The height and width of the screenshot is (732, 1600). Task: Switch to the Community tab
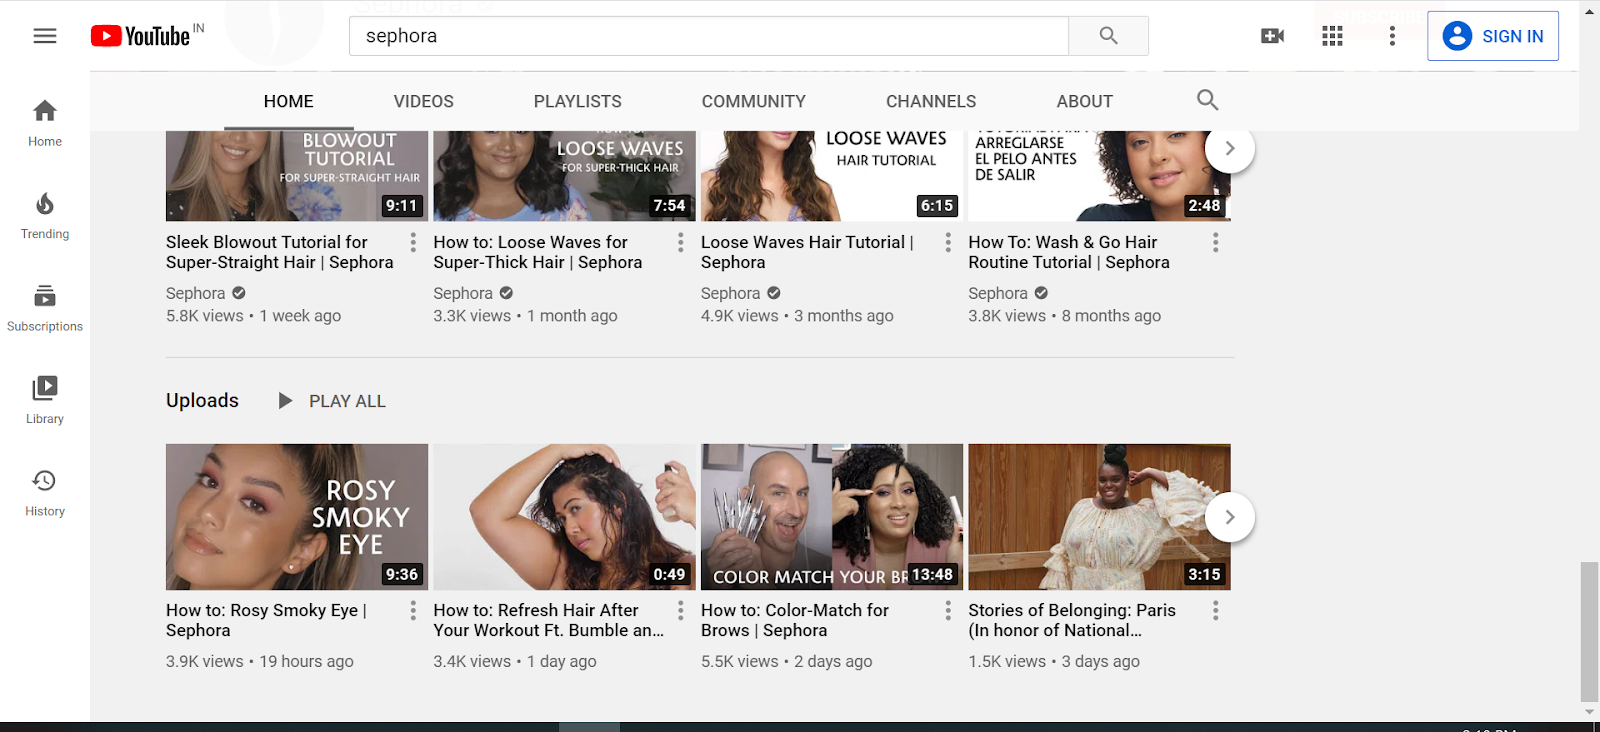click(x=753, y=101)
